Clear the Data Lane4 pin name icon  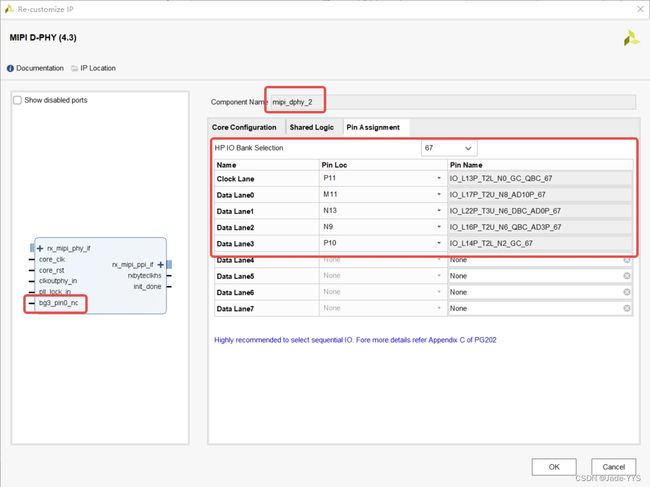click(x=627, y=260)
